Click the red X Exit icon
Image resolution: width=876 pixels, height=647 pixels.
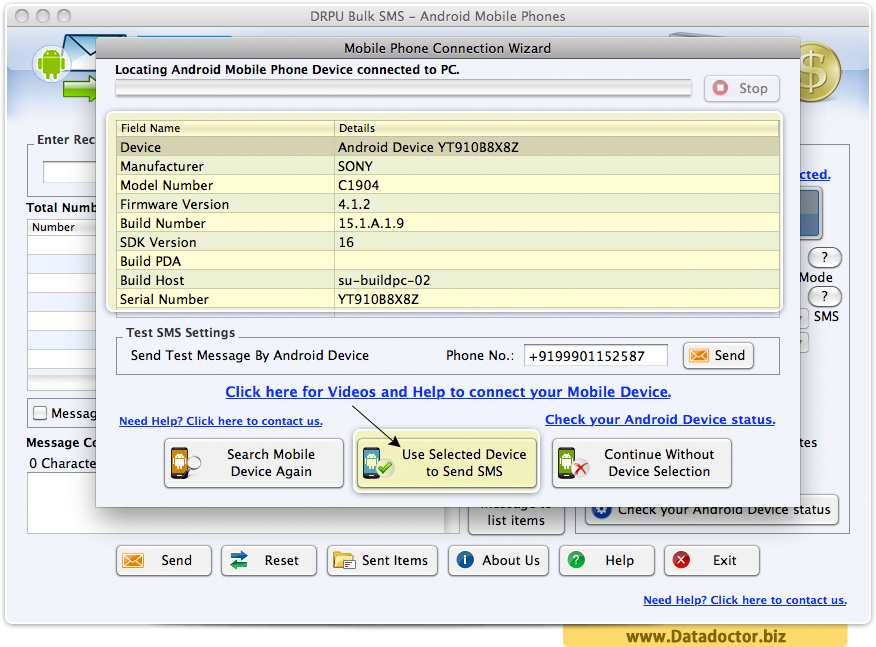tap(681, 560)
